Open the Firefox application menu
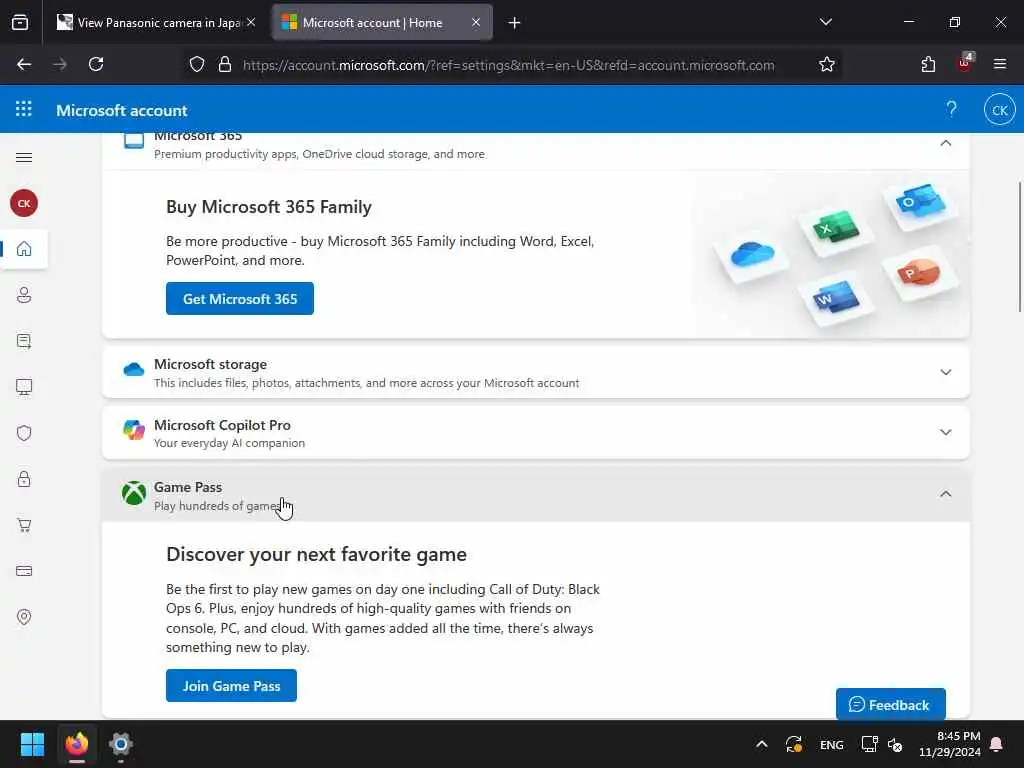 point(1000,64)
